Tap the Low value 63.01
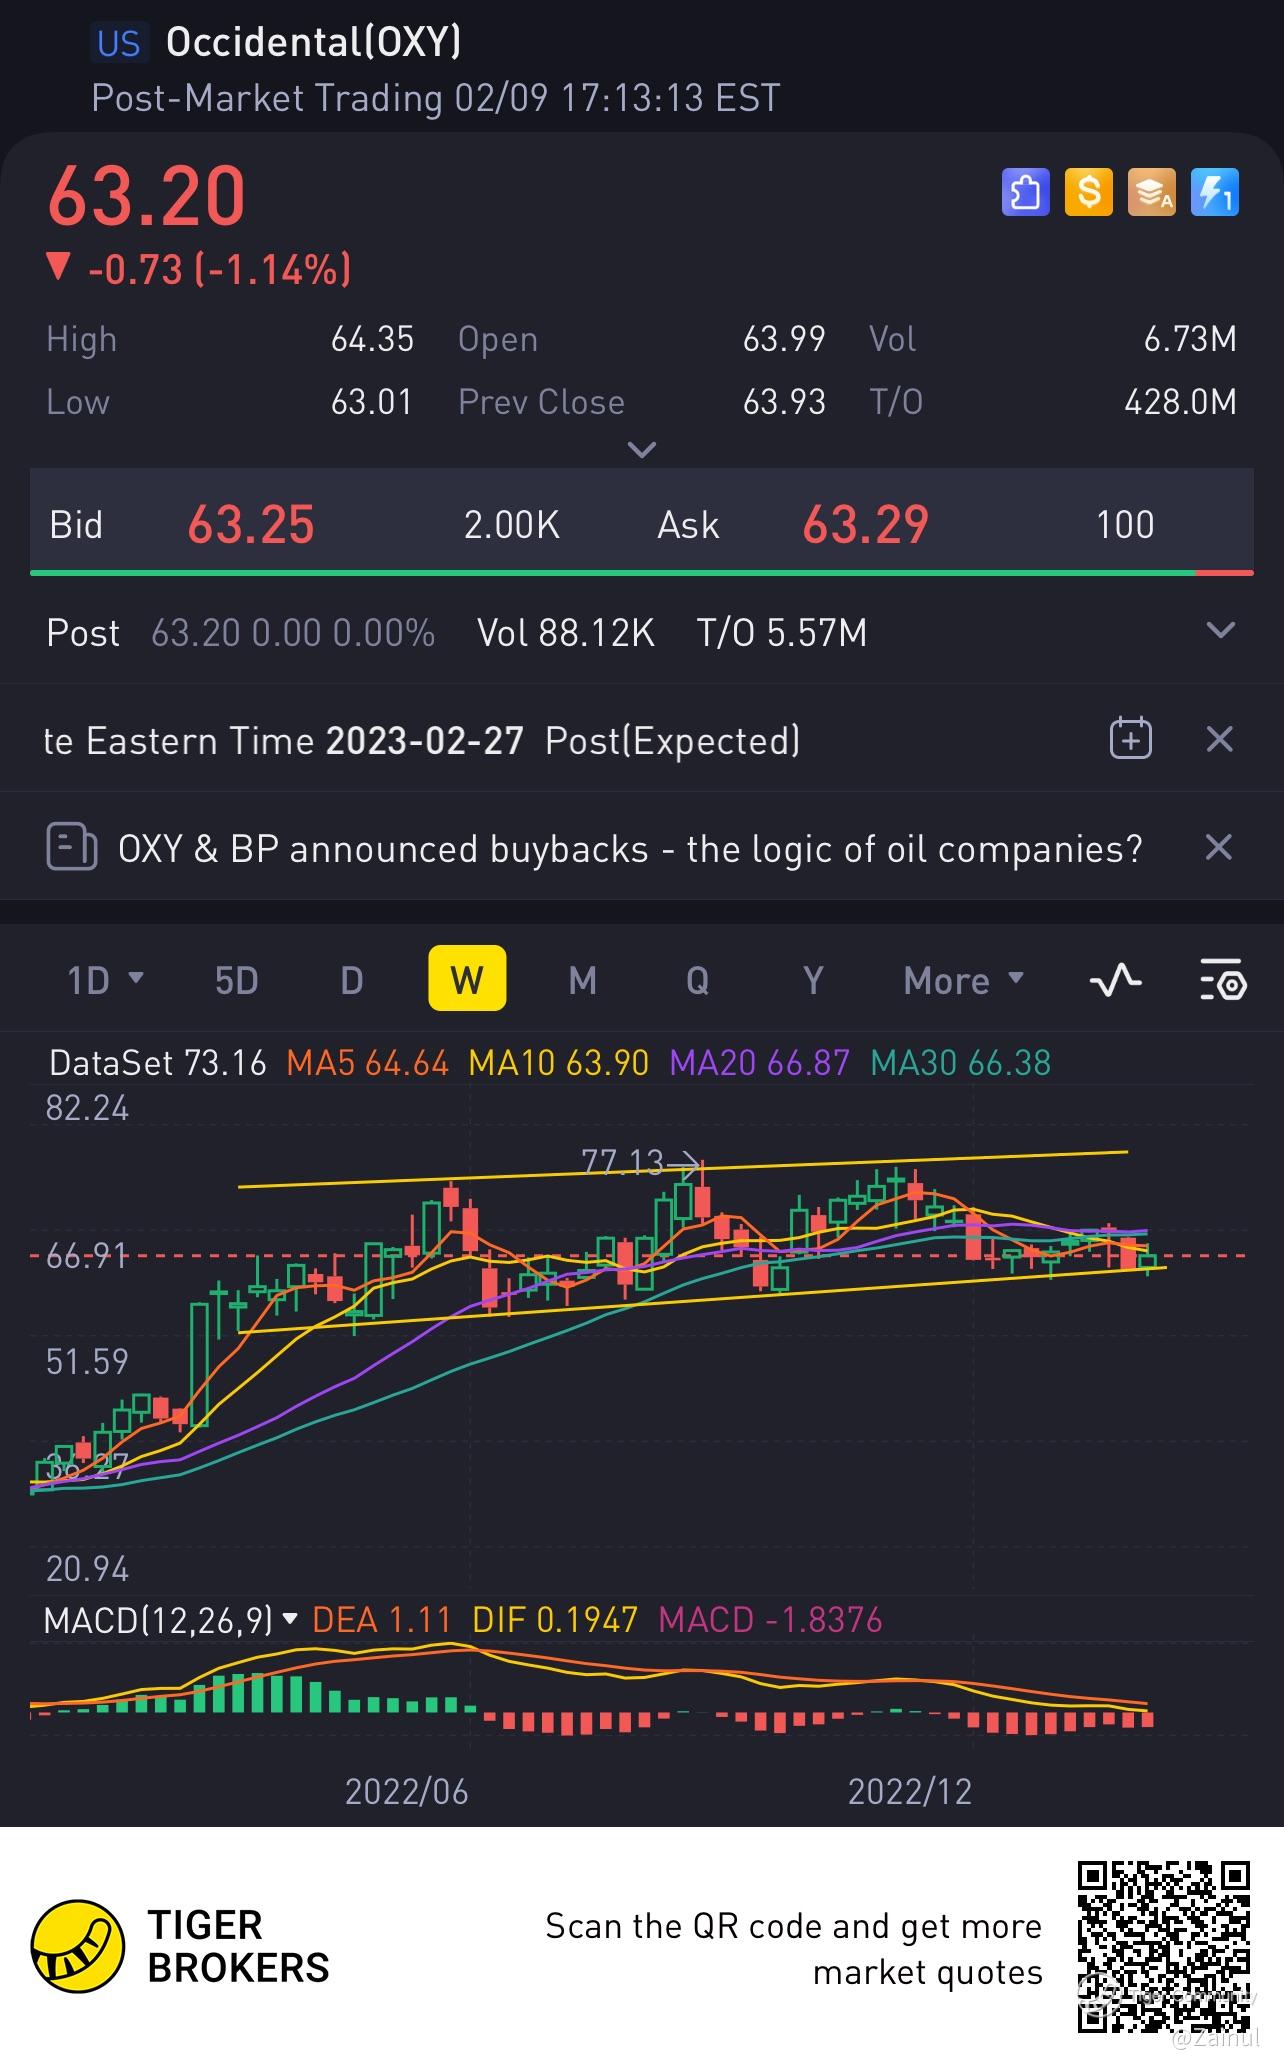 [372, 402]
